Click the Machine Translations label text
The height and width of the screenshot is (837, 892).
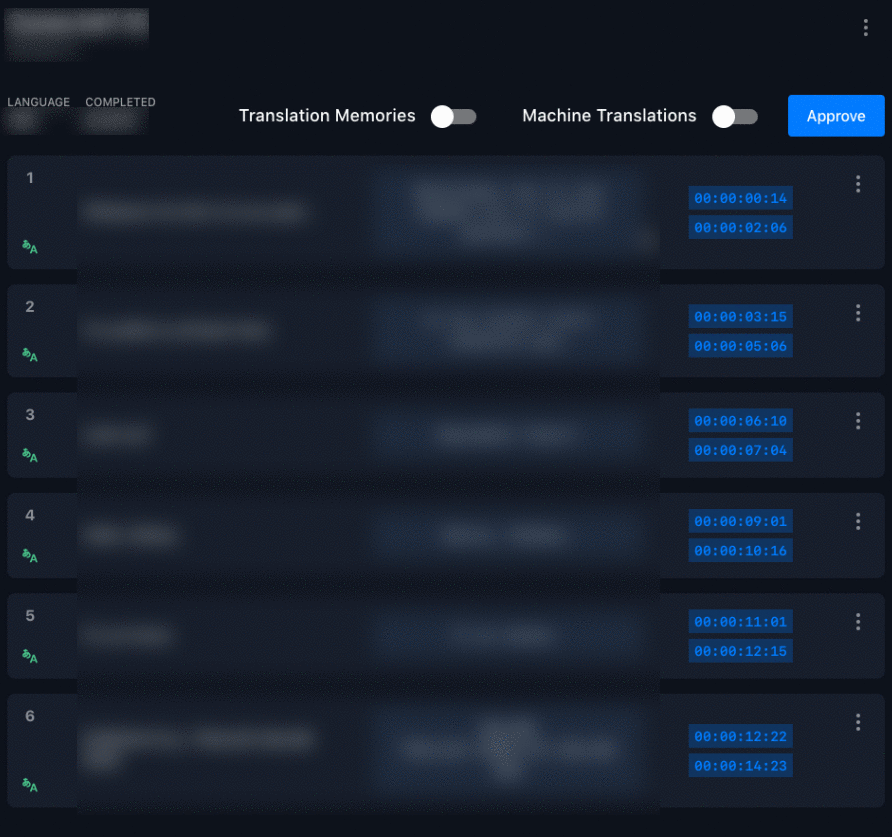[609, 116]
